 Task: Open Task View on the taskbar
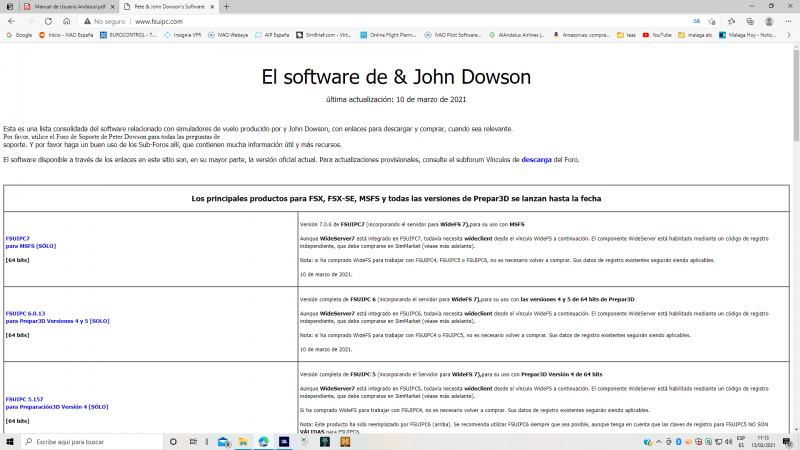click(193, 441)
